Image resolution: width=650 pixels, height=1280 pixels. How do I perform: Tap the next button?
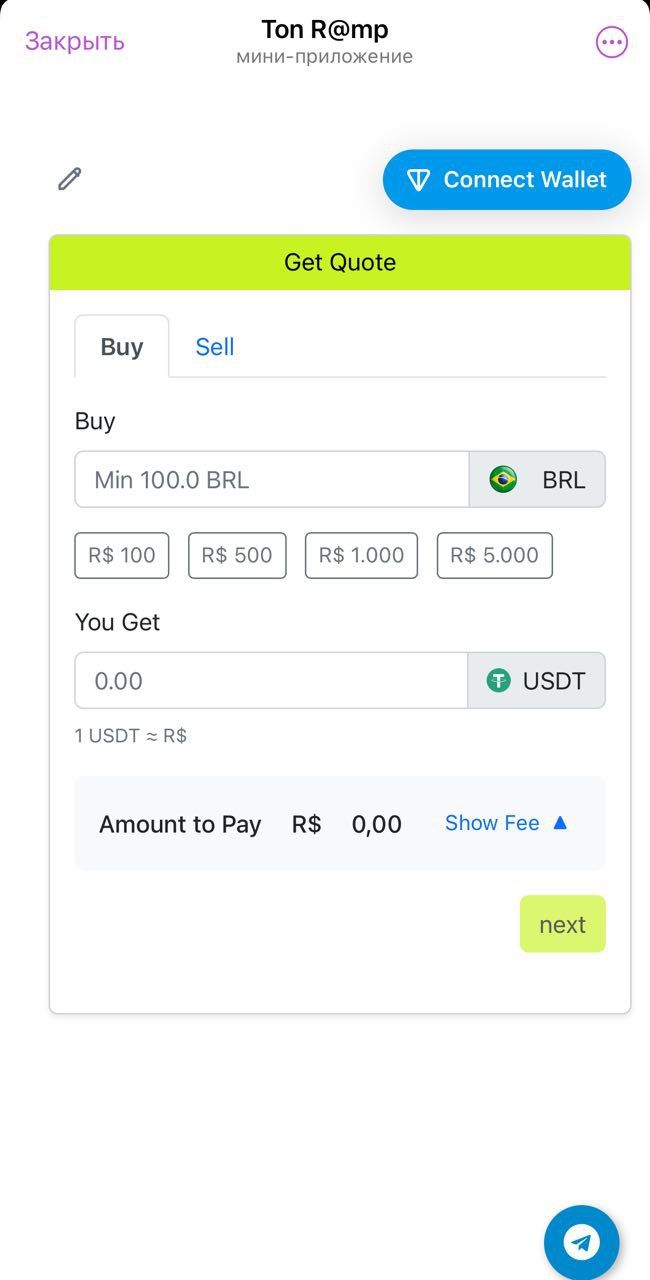pyautogui.click(x=562, y=923)
